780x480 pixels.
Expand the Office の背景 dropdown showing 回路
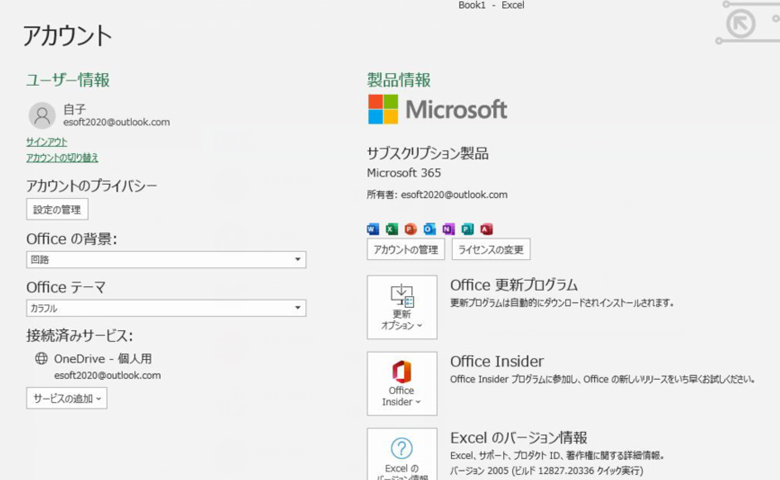(x=166, y=260)
